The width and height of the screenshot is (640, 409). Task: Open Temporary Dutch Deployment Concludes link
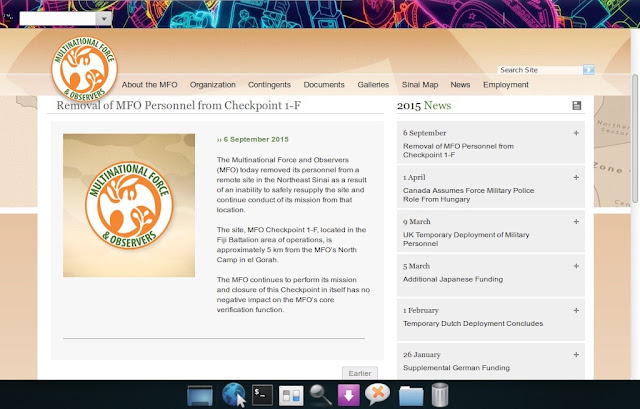[473, 324]
